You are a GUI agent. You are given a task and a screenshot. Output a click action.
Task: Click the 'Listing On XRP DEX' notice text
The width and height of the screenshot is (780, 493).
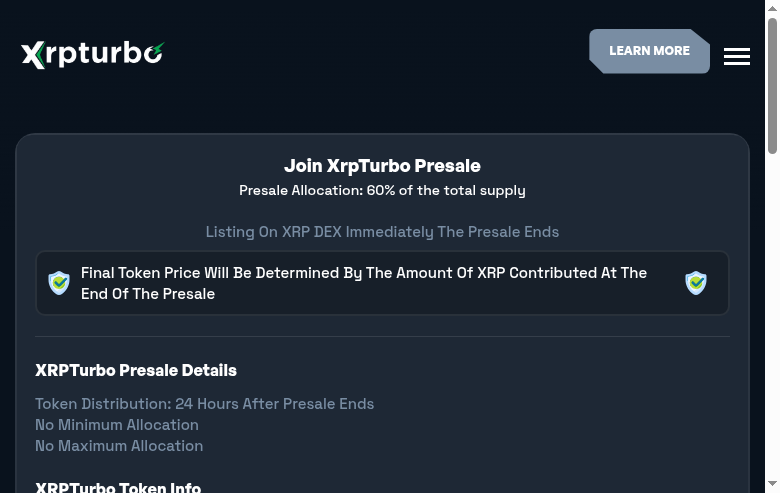[382, 232]
